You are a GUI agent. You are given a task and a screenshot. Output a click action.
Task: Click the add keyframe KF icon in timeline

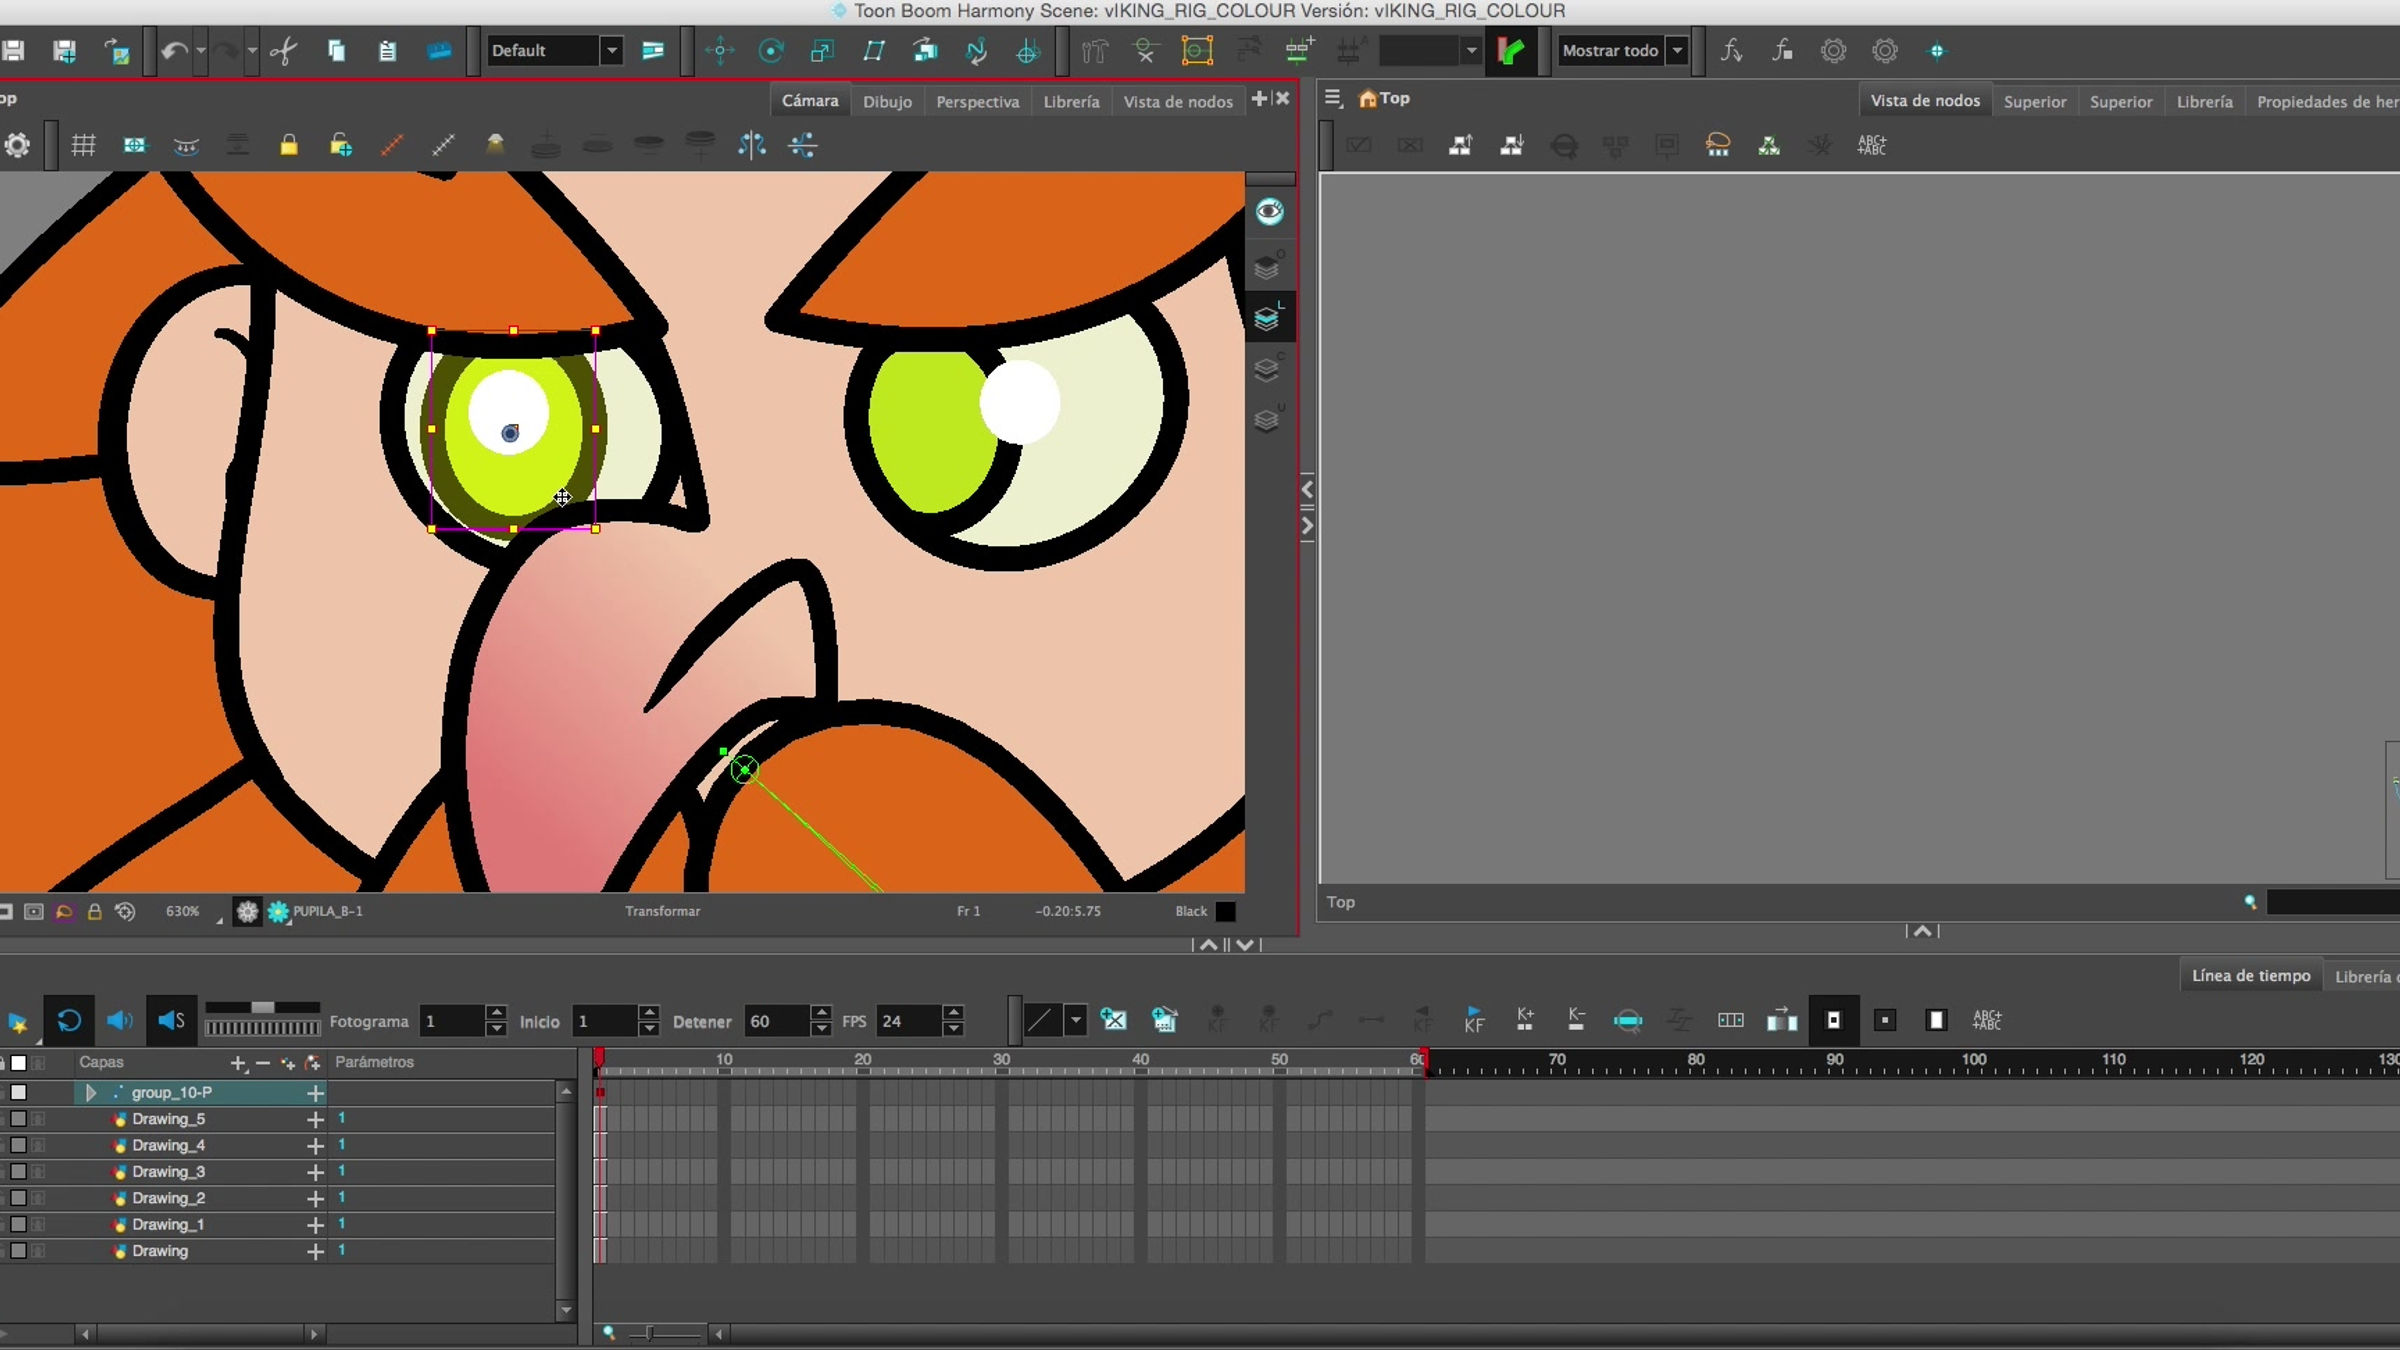[1474, 1020]
